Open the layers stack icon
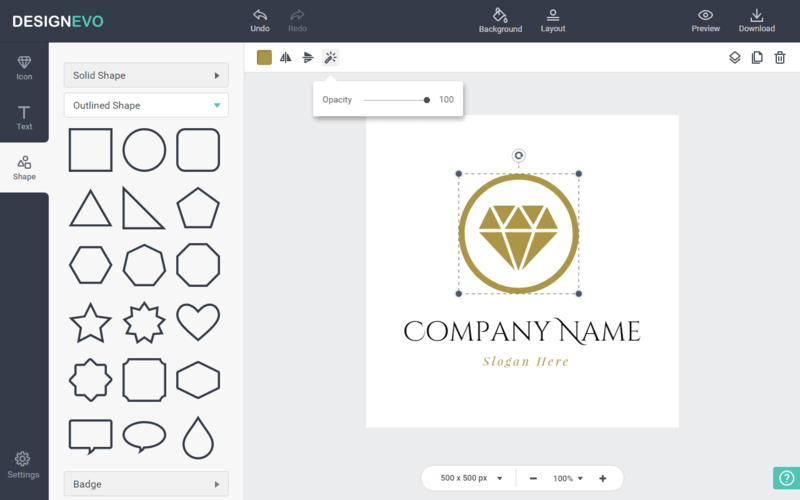The height and width of the screenshot is (500, 800). click(735, 58)
